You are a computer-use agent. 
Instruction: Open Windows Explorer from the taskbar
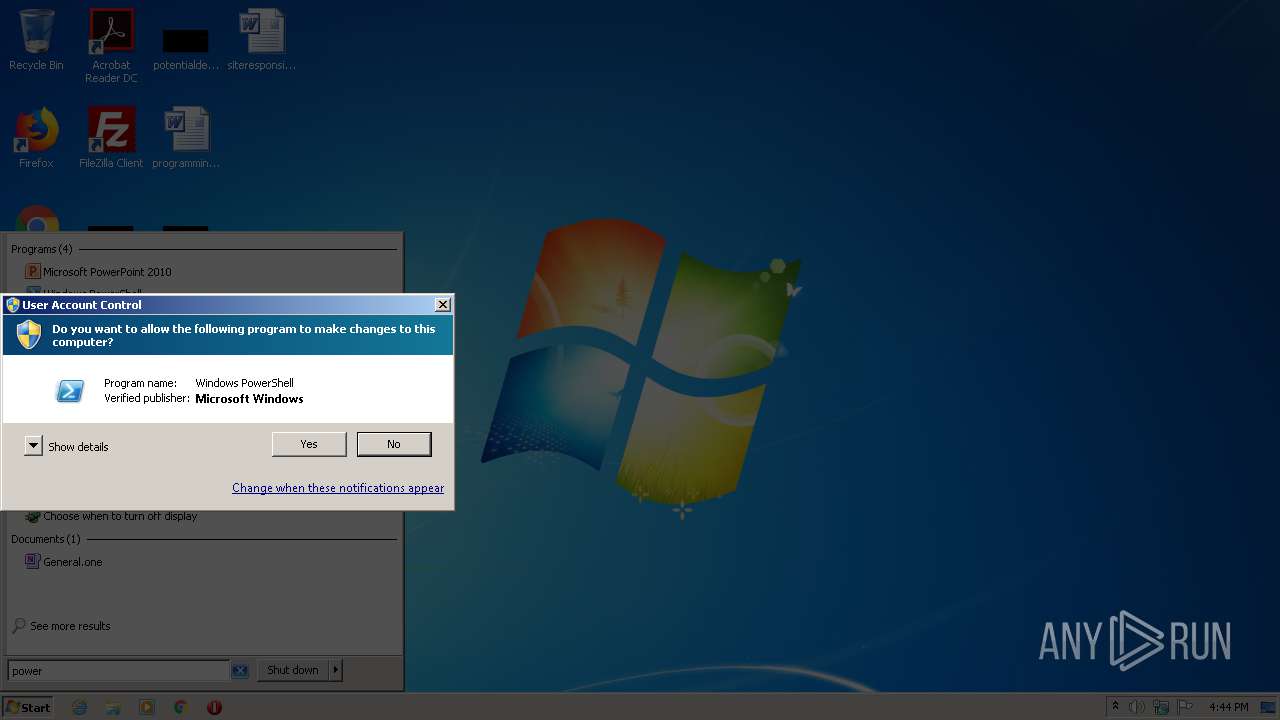coord(113,707)
